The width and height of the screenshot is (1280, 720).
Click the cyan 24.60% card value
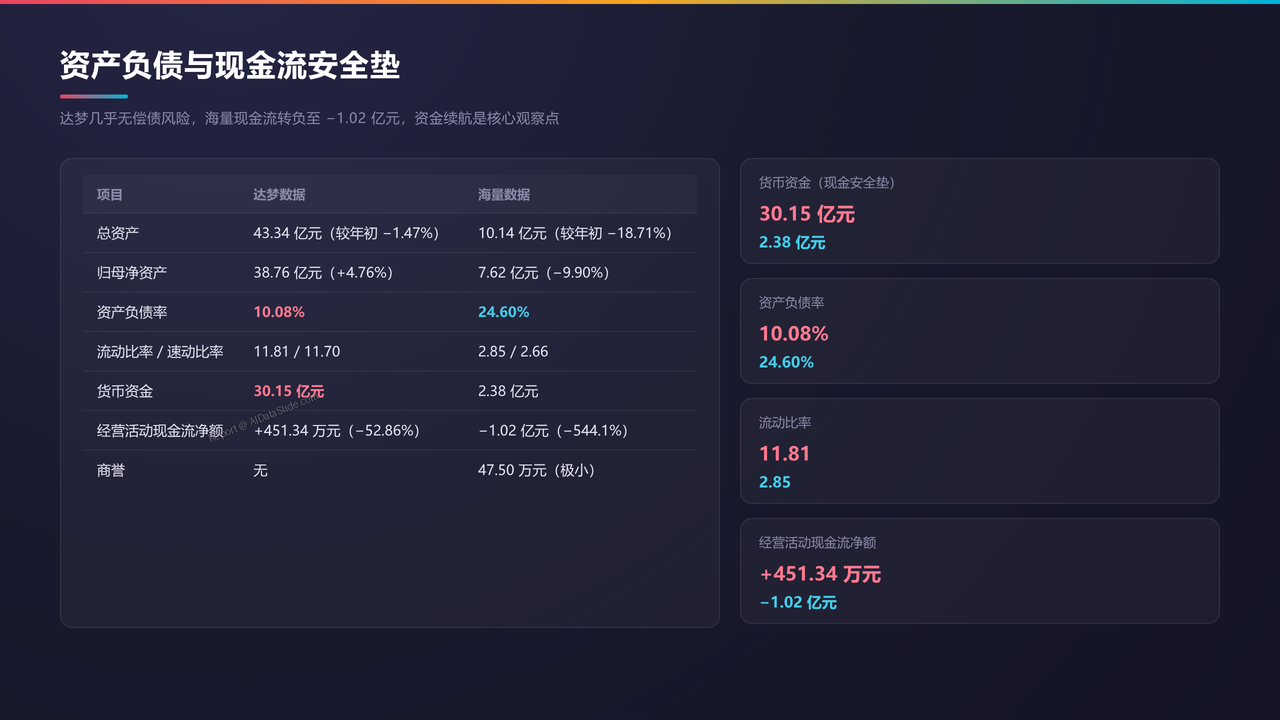pyautogui.click(x=786, y=362)
